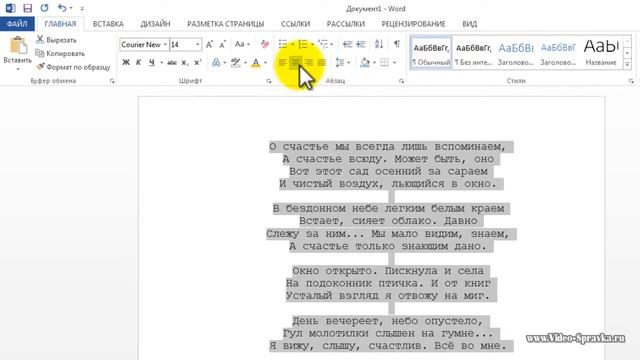Justify text alignment icon
Screen dimensions: 640x360
tap(322, 62)
